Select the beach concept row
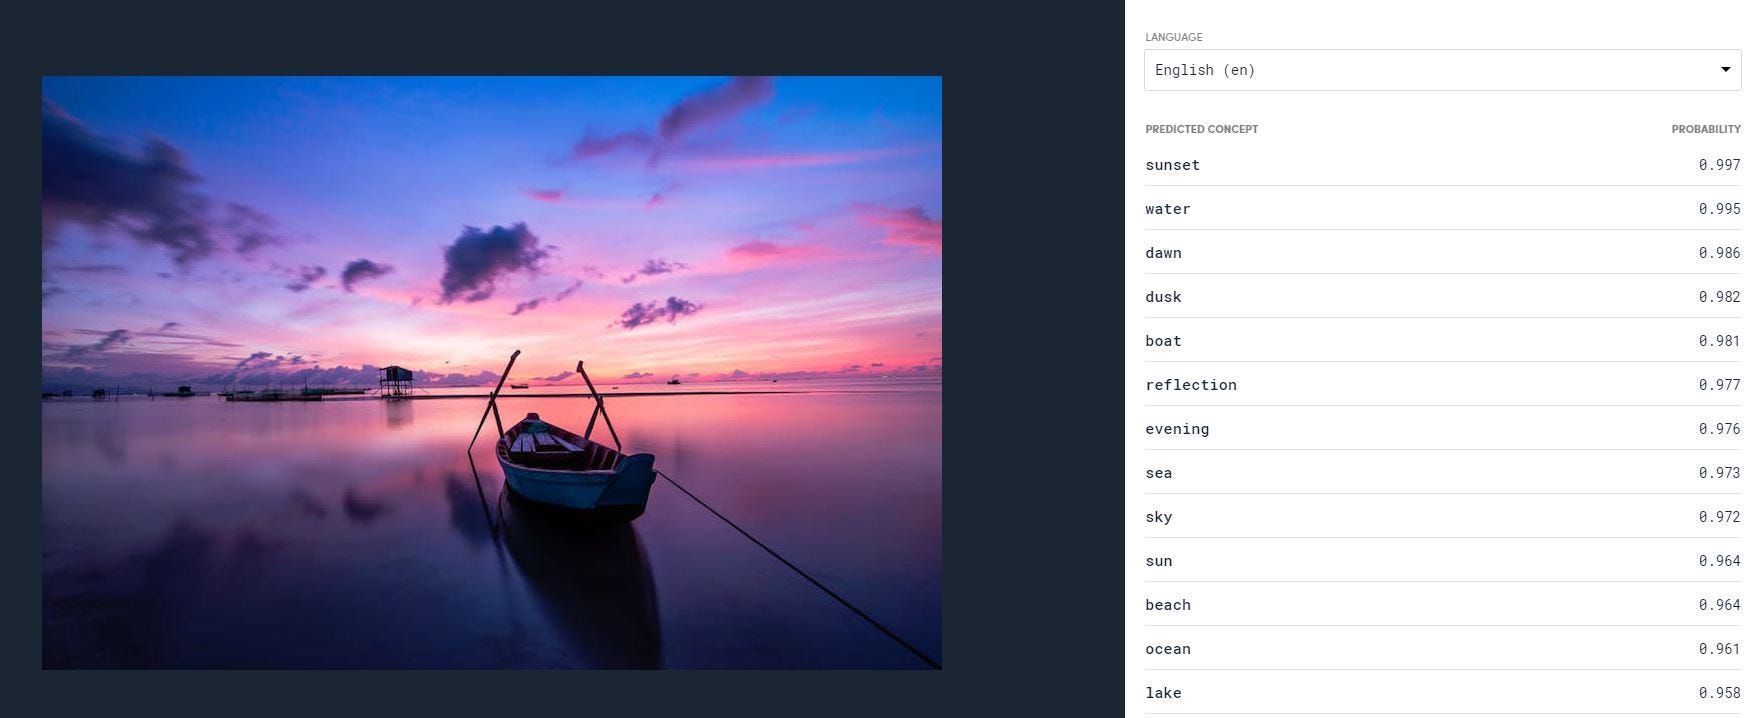 click(1442, 605)
